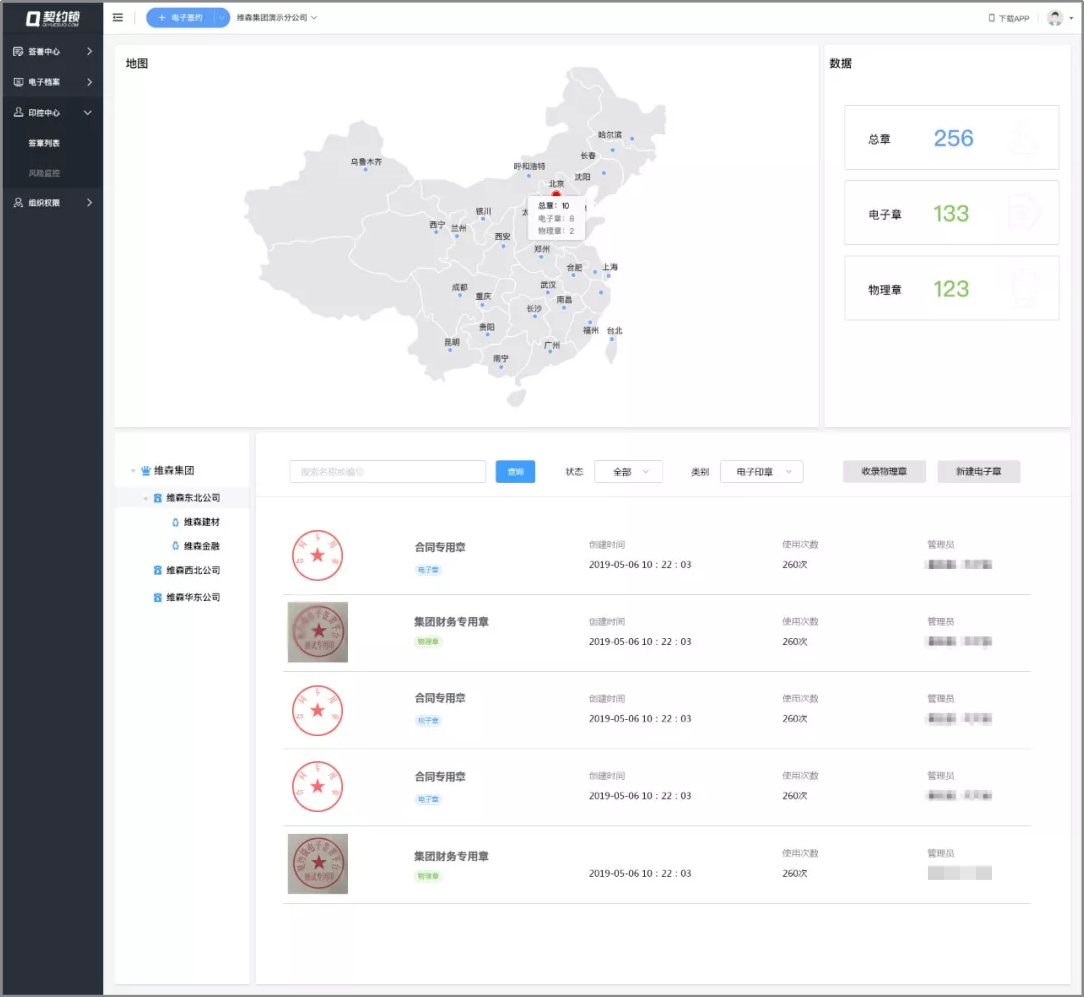The height and width of the screenshot is (997, 1084).
Task: Click the building icon next to 维森西北公司
Action: point(158,570)
